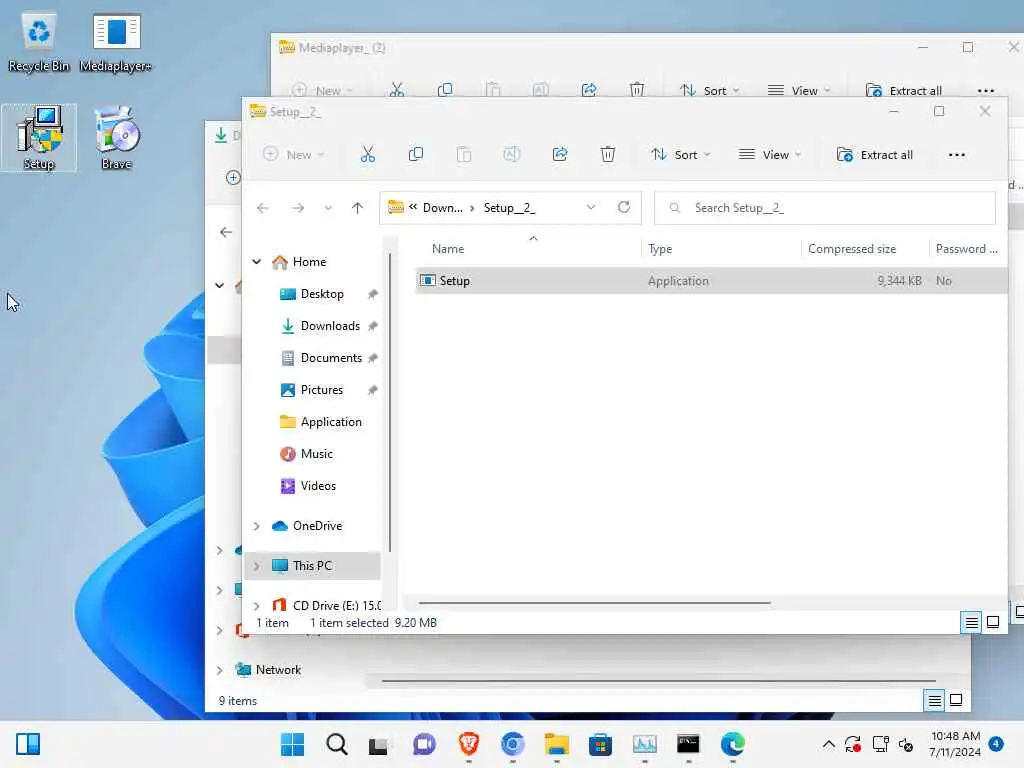Click Extract all in Setup__2_ window
1024x768 pixels.
tap(875, 155)
